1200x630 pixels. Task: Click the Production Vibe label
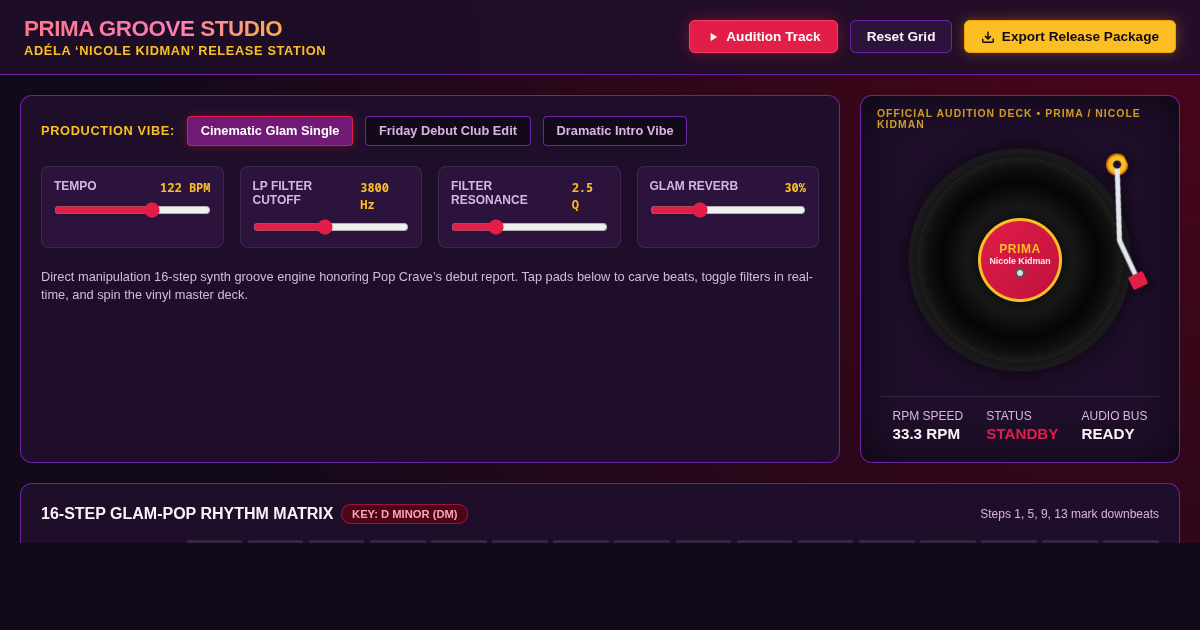click(108, 131)
